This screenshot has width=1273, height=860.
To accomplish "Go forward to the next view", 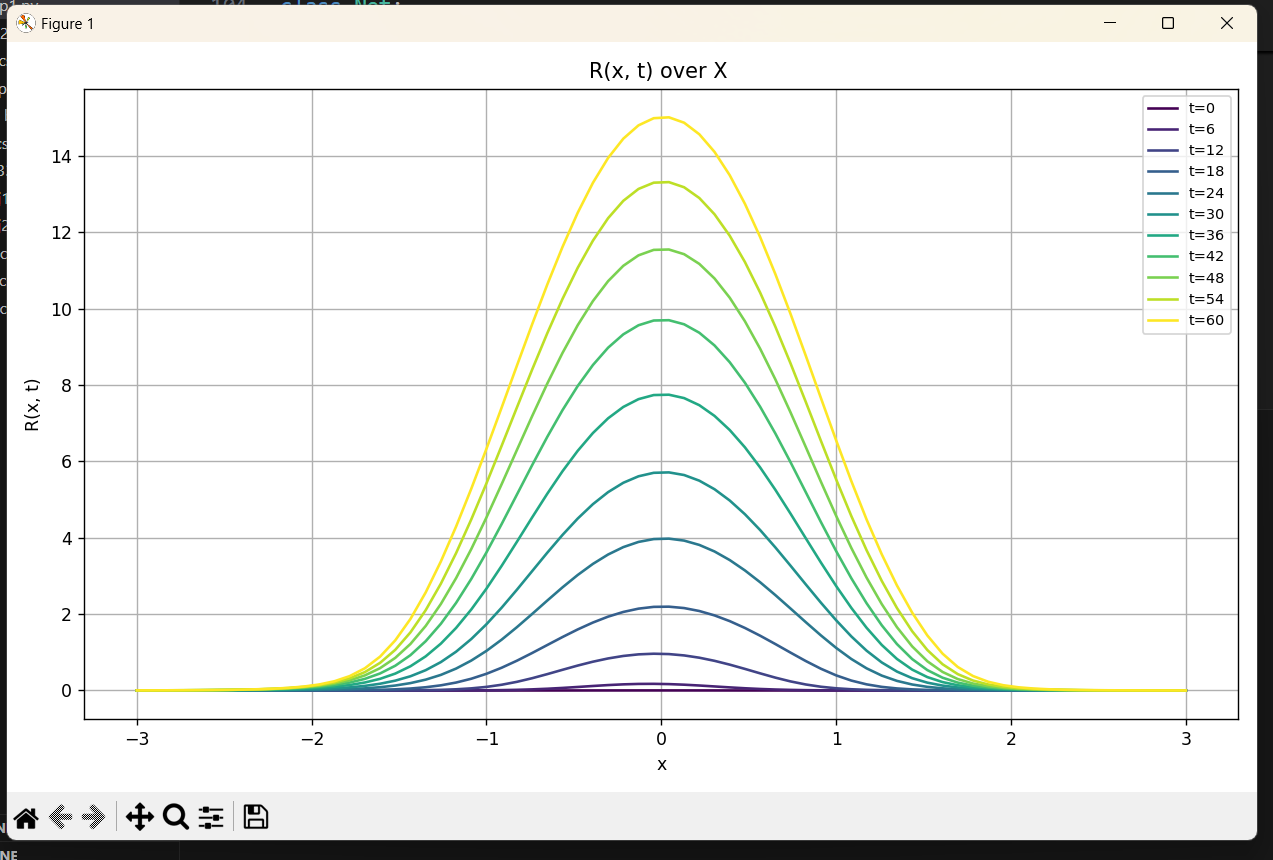I will [x=93, y=818].
